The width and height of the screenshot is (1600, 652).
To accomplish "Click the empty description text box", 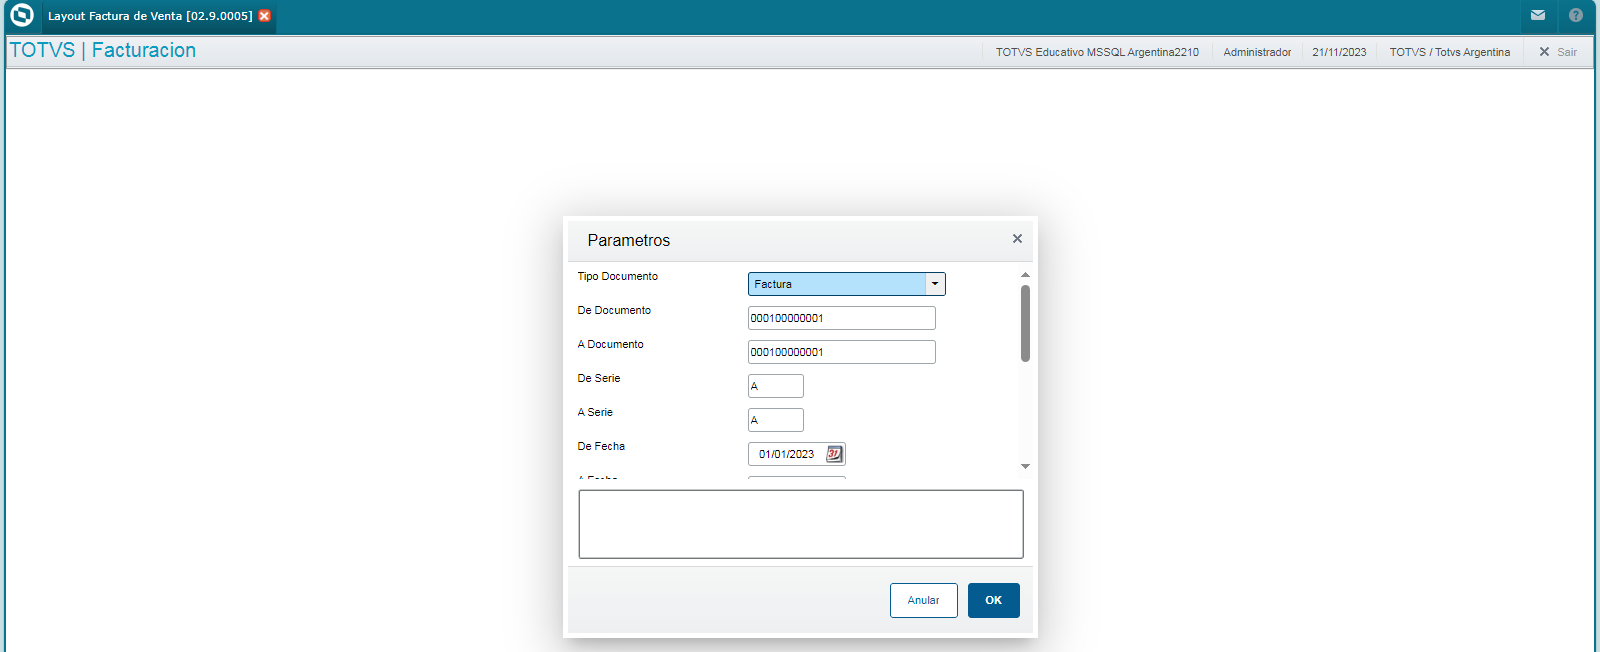I will (x=801, y=524).
